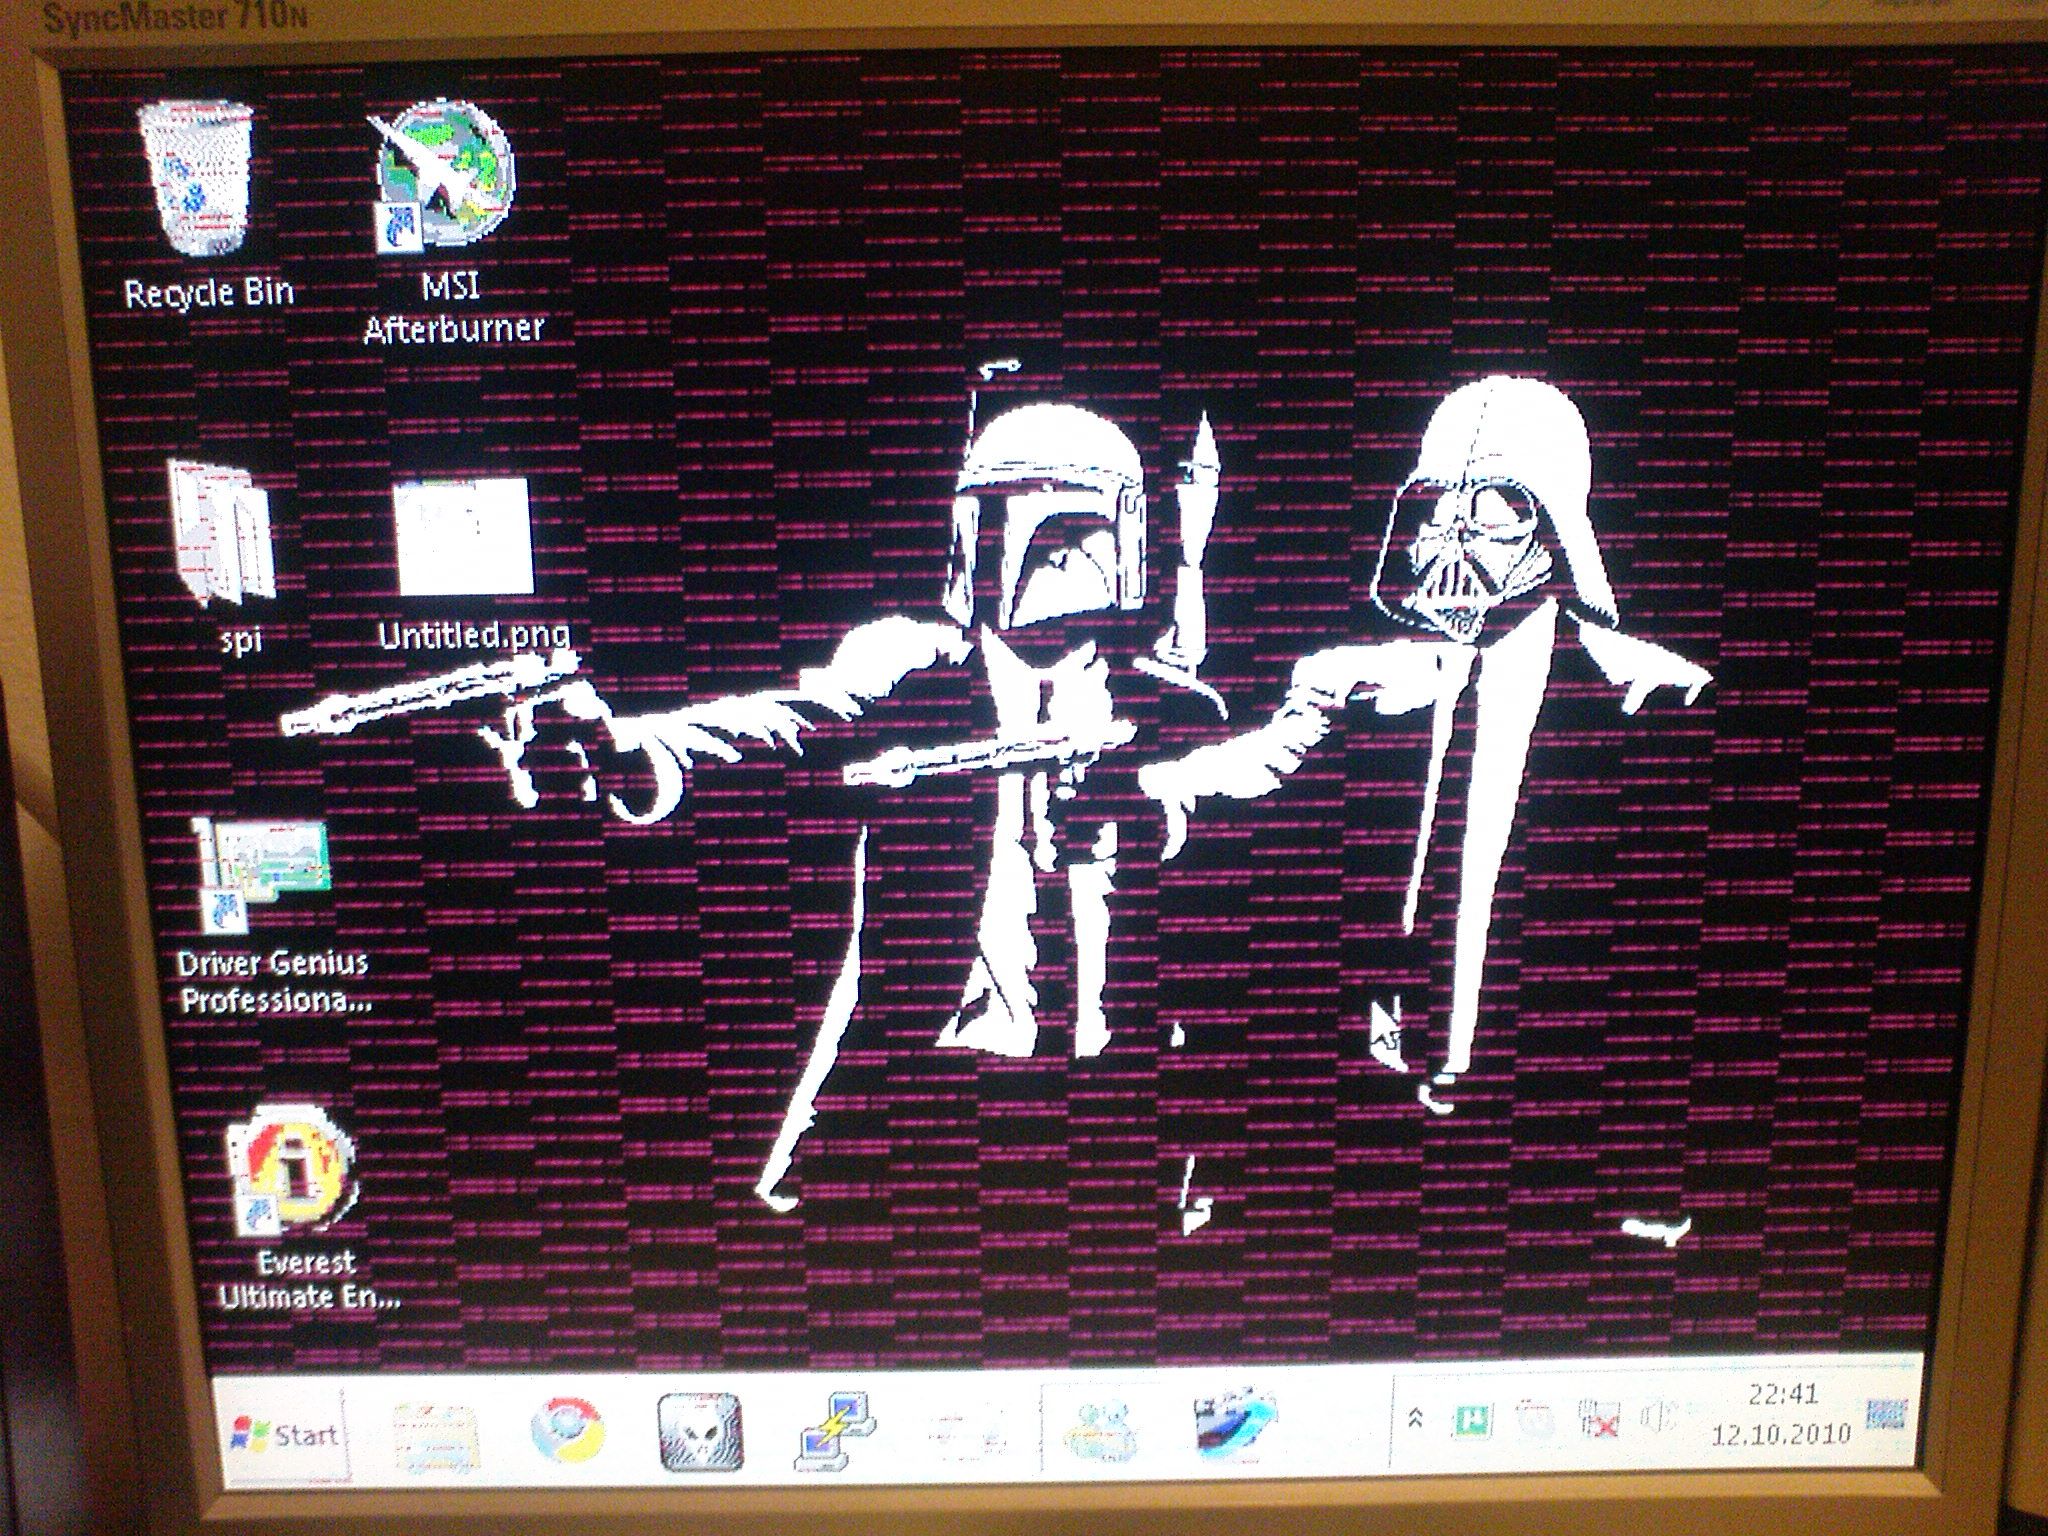The height and width of the screenshot is (1536, 2048).
Task: Select the 'Recycle Bin' label text
Action: point(208,293)
